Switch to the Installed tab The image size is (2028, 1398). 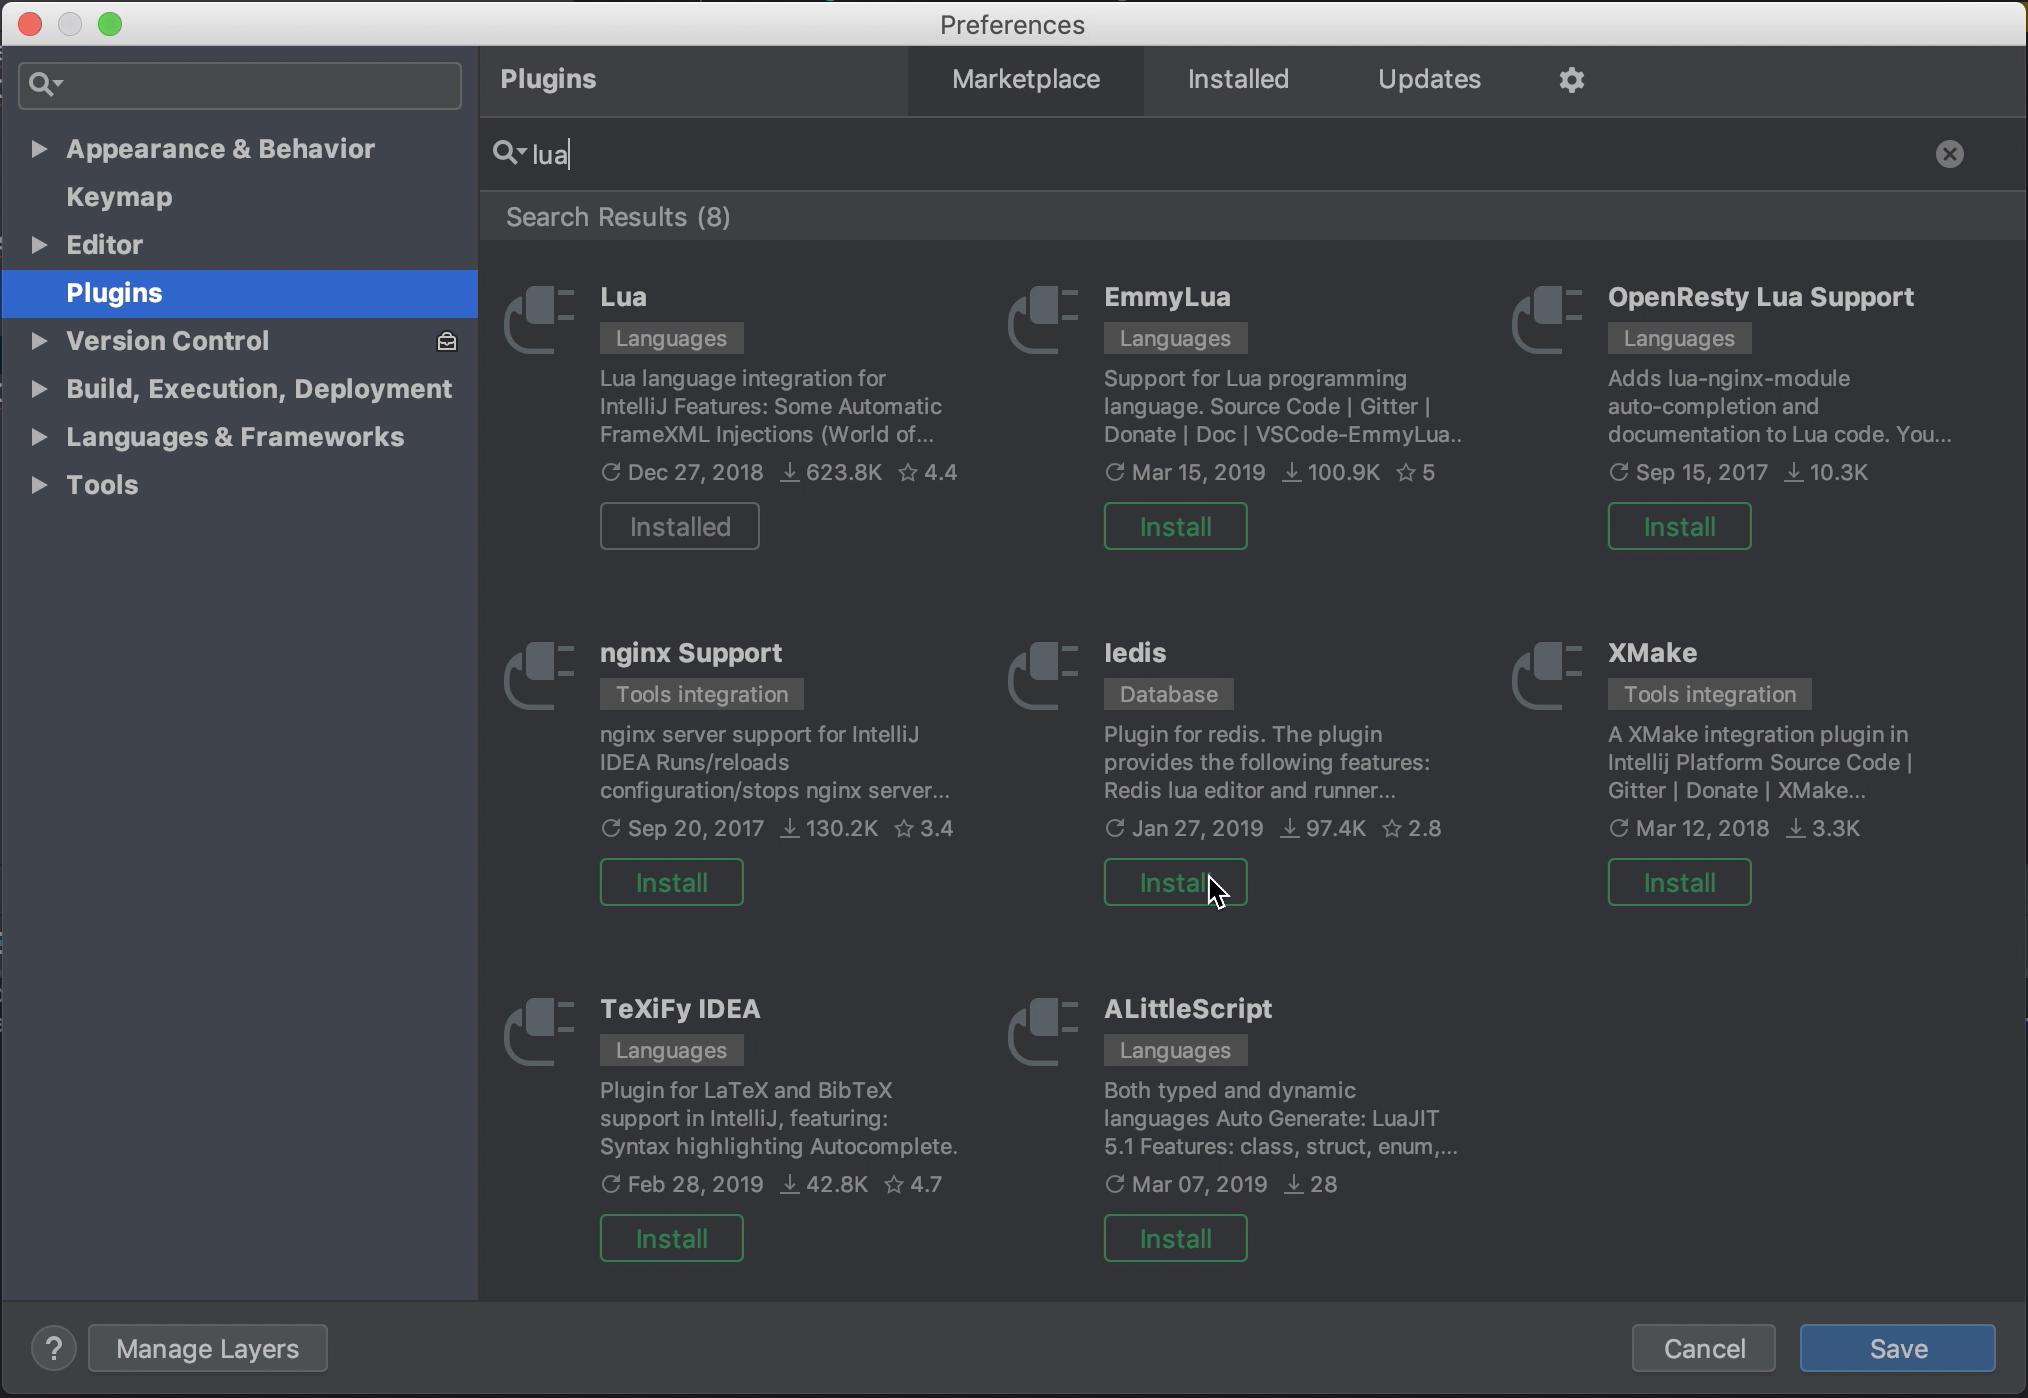tap(1238, 80)
